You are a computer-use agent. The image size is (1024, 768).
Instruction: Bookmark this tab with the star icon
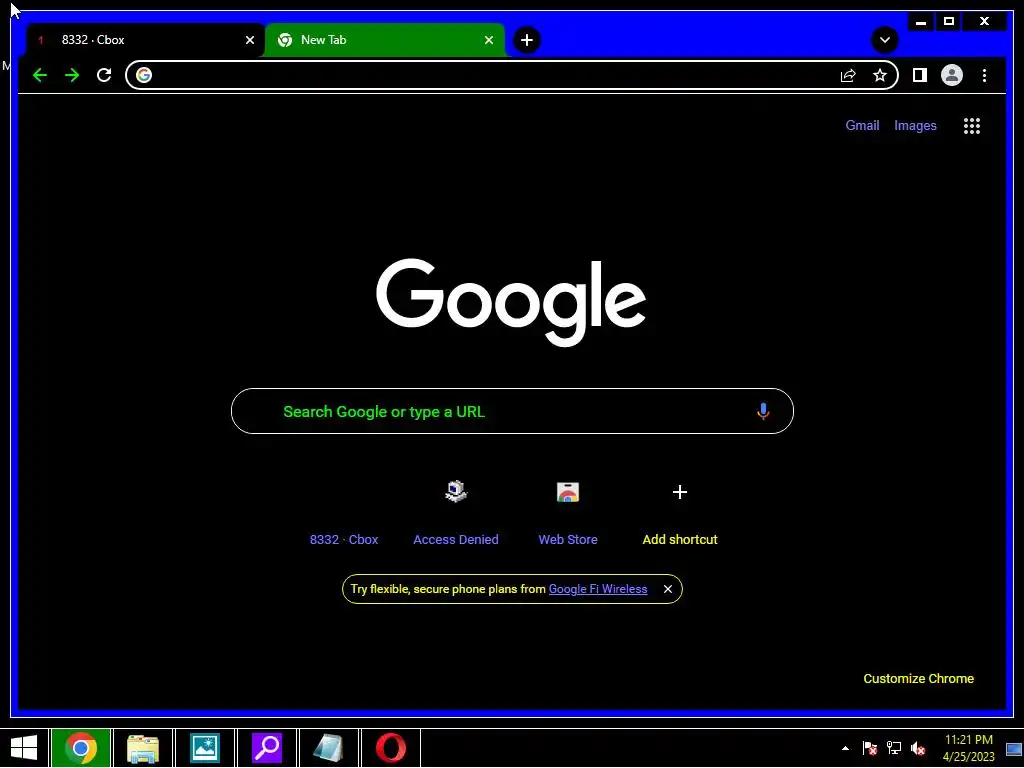coord(880,75)
